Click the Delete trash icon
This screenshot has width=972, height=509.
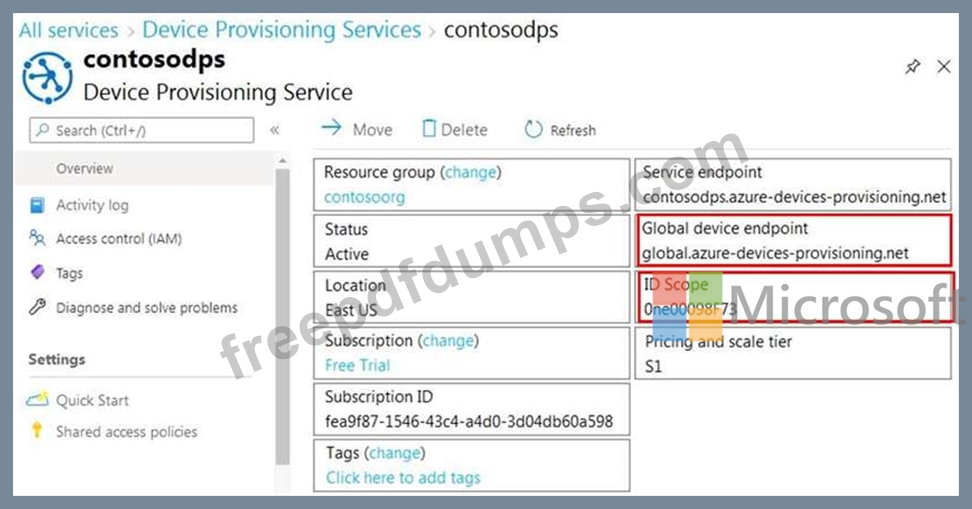coord(428,128)
